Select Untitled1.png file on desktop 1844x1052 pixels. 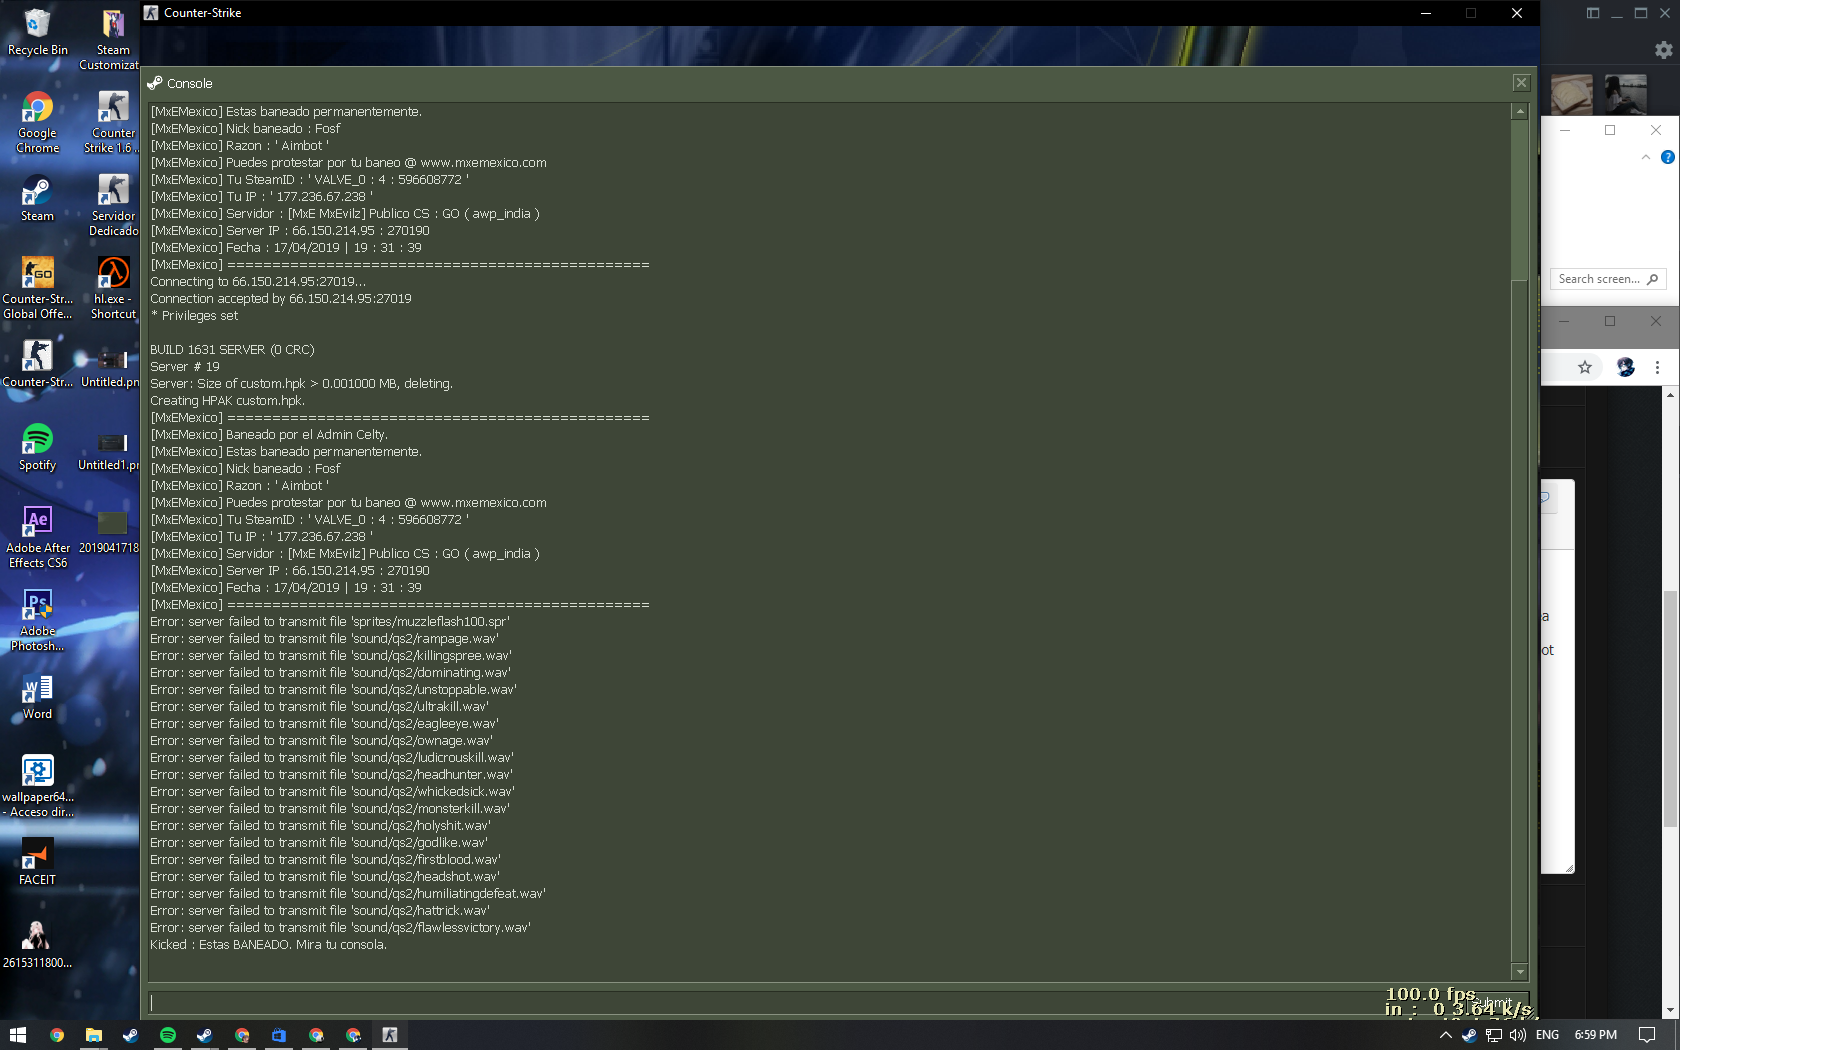pos(112,450)
